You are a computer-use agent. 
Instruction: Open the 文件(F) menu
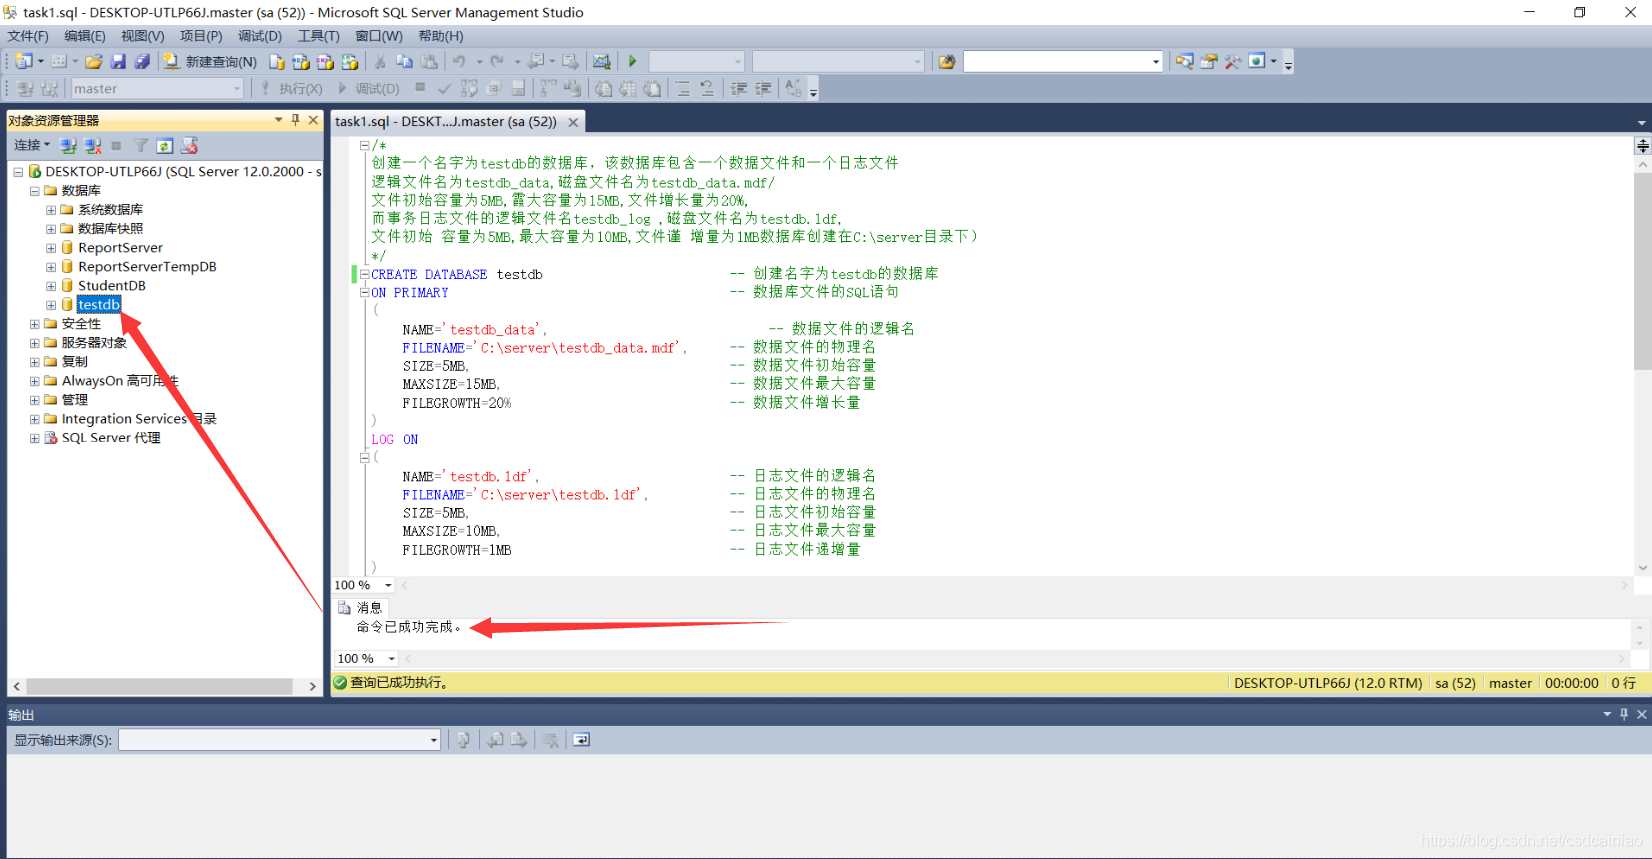tap(28, 36)
